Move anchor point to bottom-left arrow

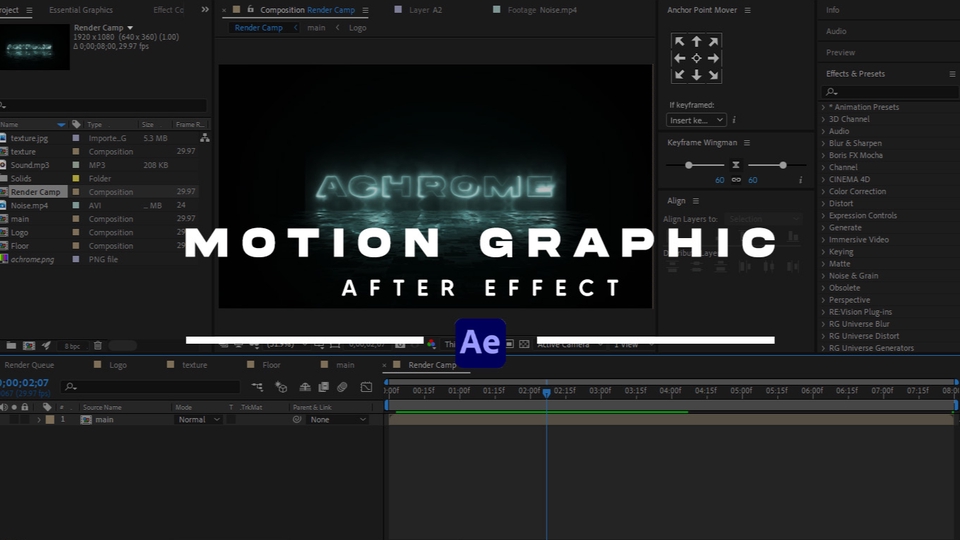(679, 75)
